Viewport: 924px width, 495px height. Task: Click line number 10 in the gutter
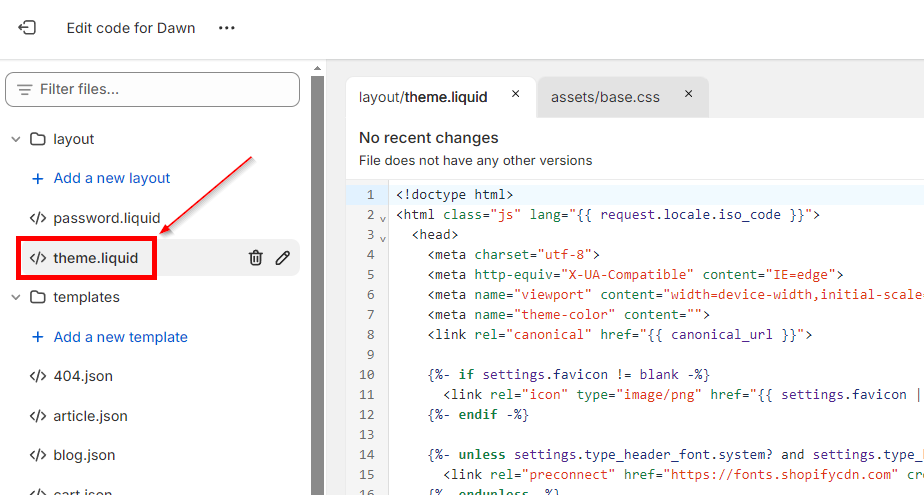pyautogui.click(x=367, y=375)
